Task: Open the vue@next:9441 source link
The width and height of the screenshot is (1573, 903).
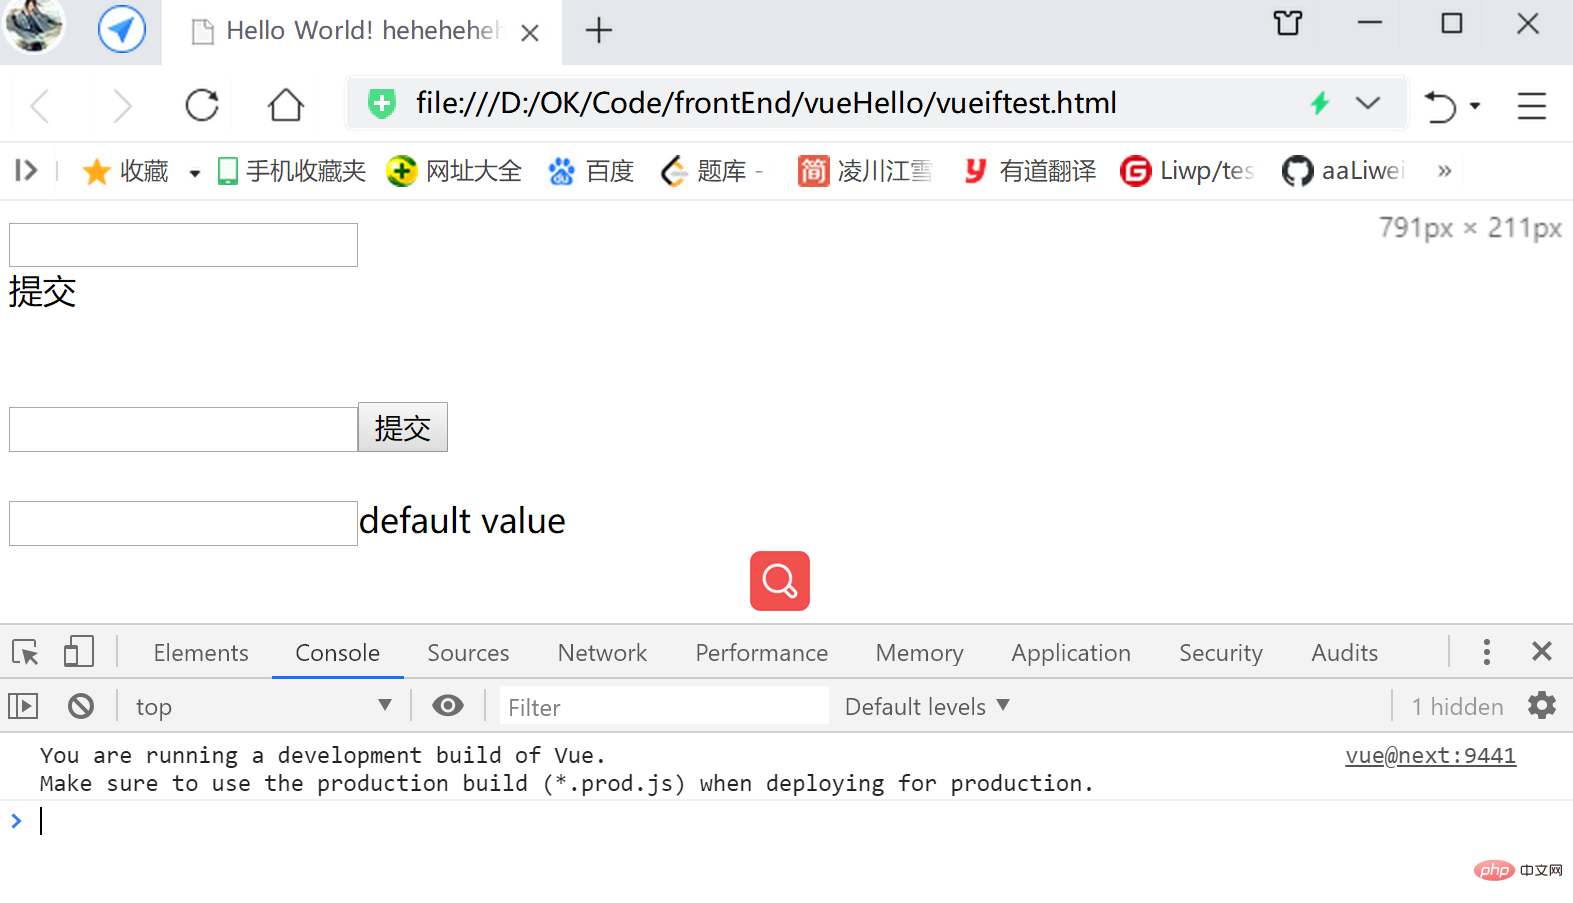Action: tap(1430, 756)
